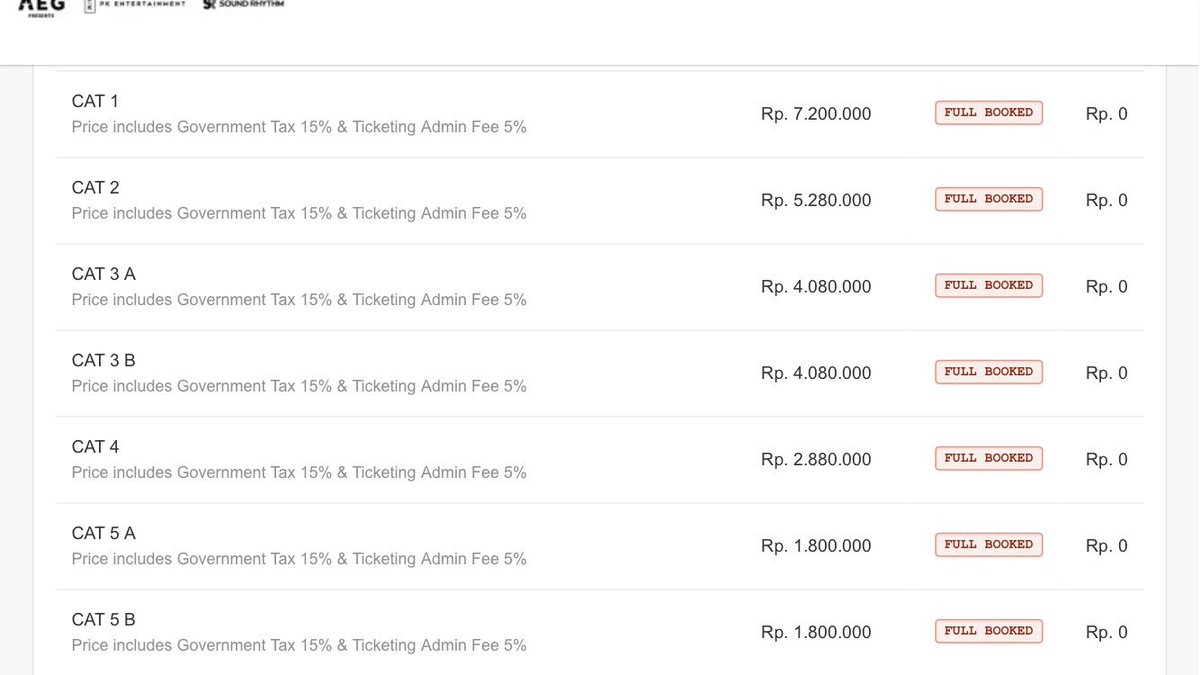The width and height of the screenshot is (1200, 675).
Task: Click CAT 4 Full Booked badge
Action: 989,459
